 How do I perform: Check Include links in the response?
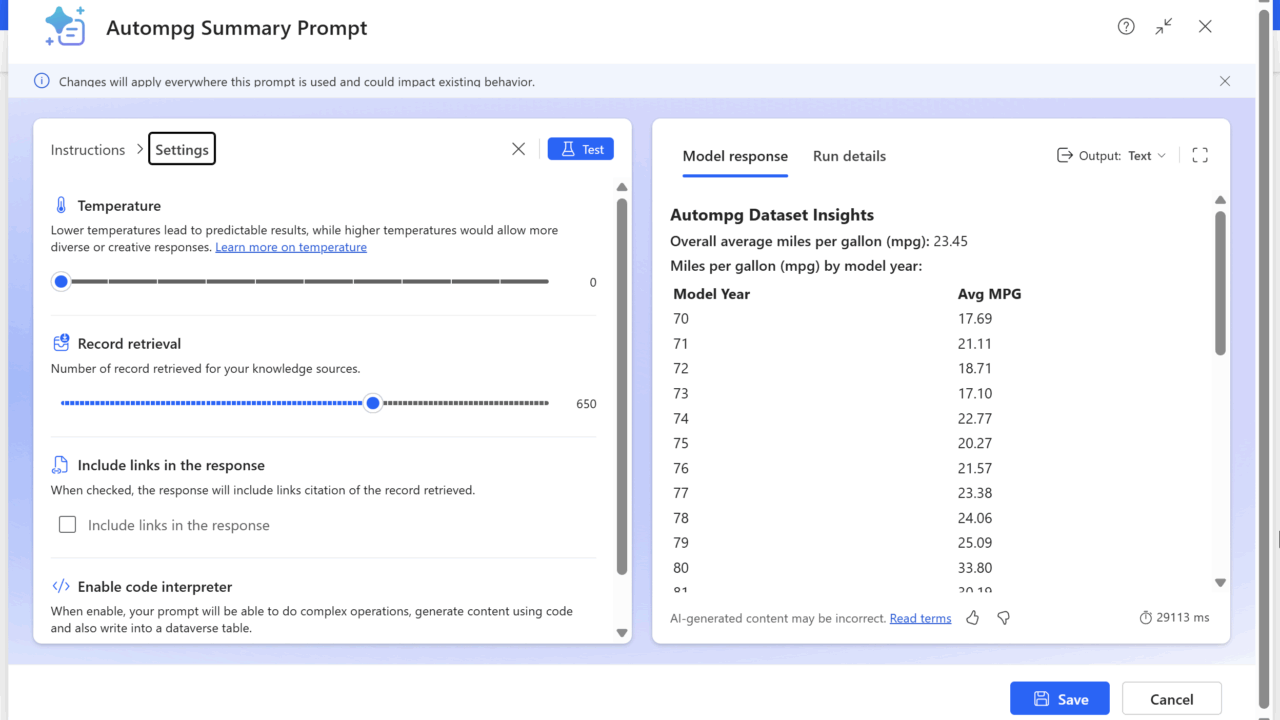pos(68,525)
